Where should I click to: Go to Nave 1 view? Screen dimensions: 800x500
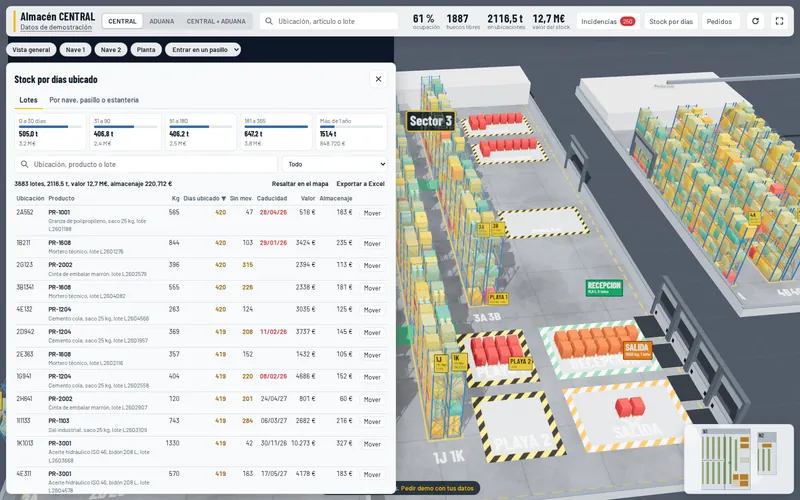(x=76, y=49)
